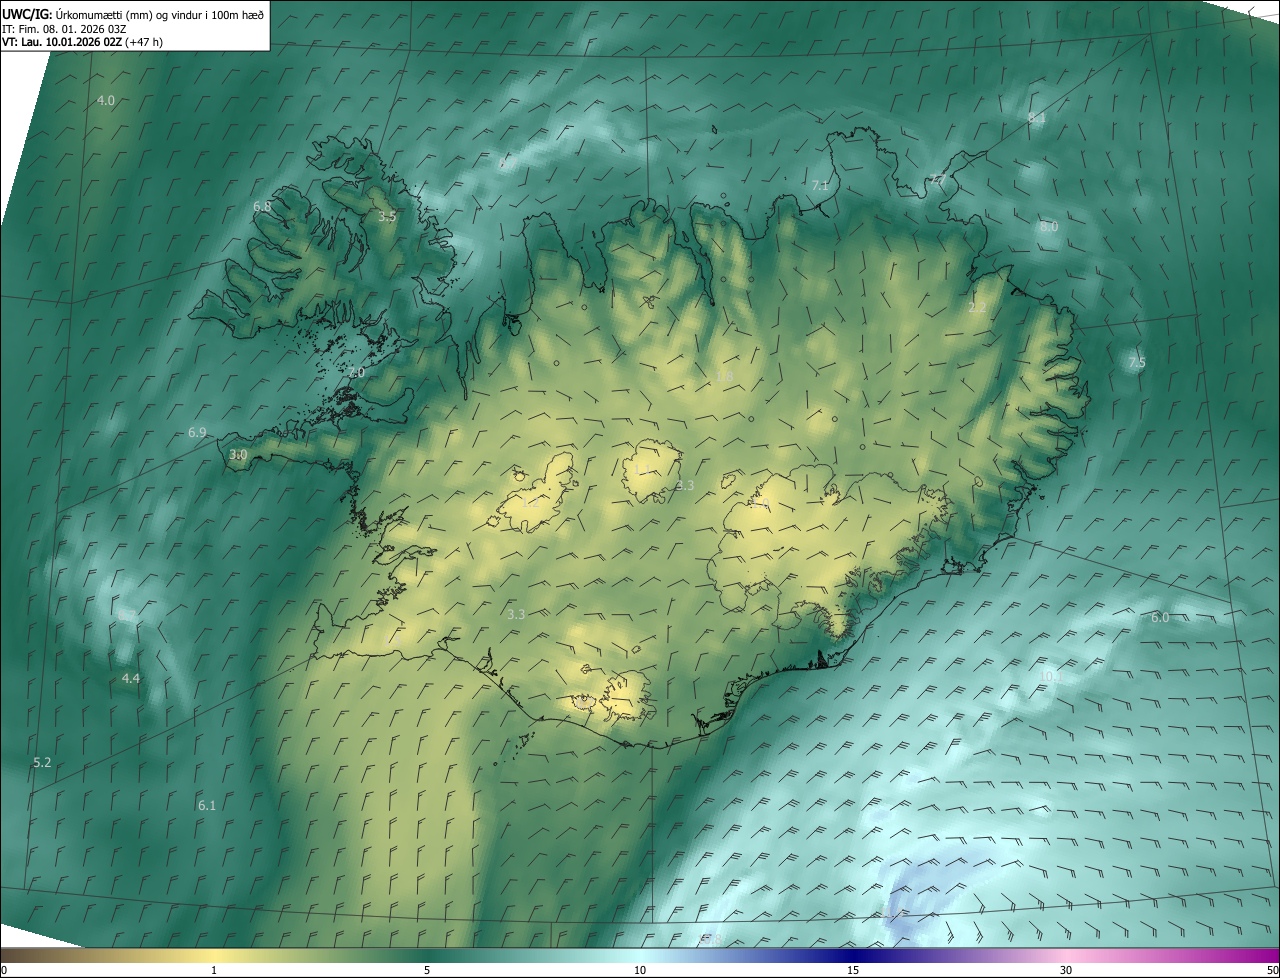Click the '6.1' value label on the map
The image size is (1280, 978).
pos(207,805)
